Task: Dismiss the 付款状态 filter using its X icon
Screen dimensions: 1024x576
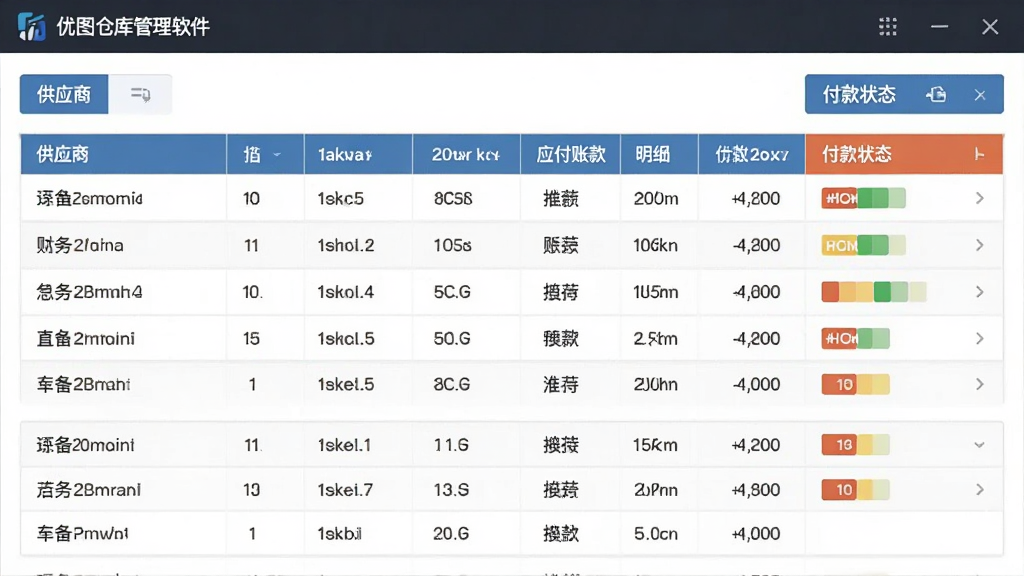Action: [x=980, y=95]
